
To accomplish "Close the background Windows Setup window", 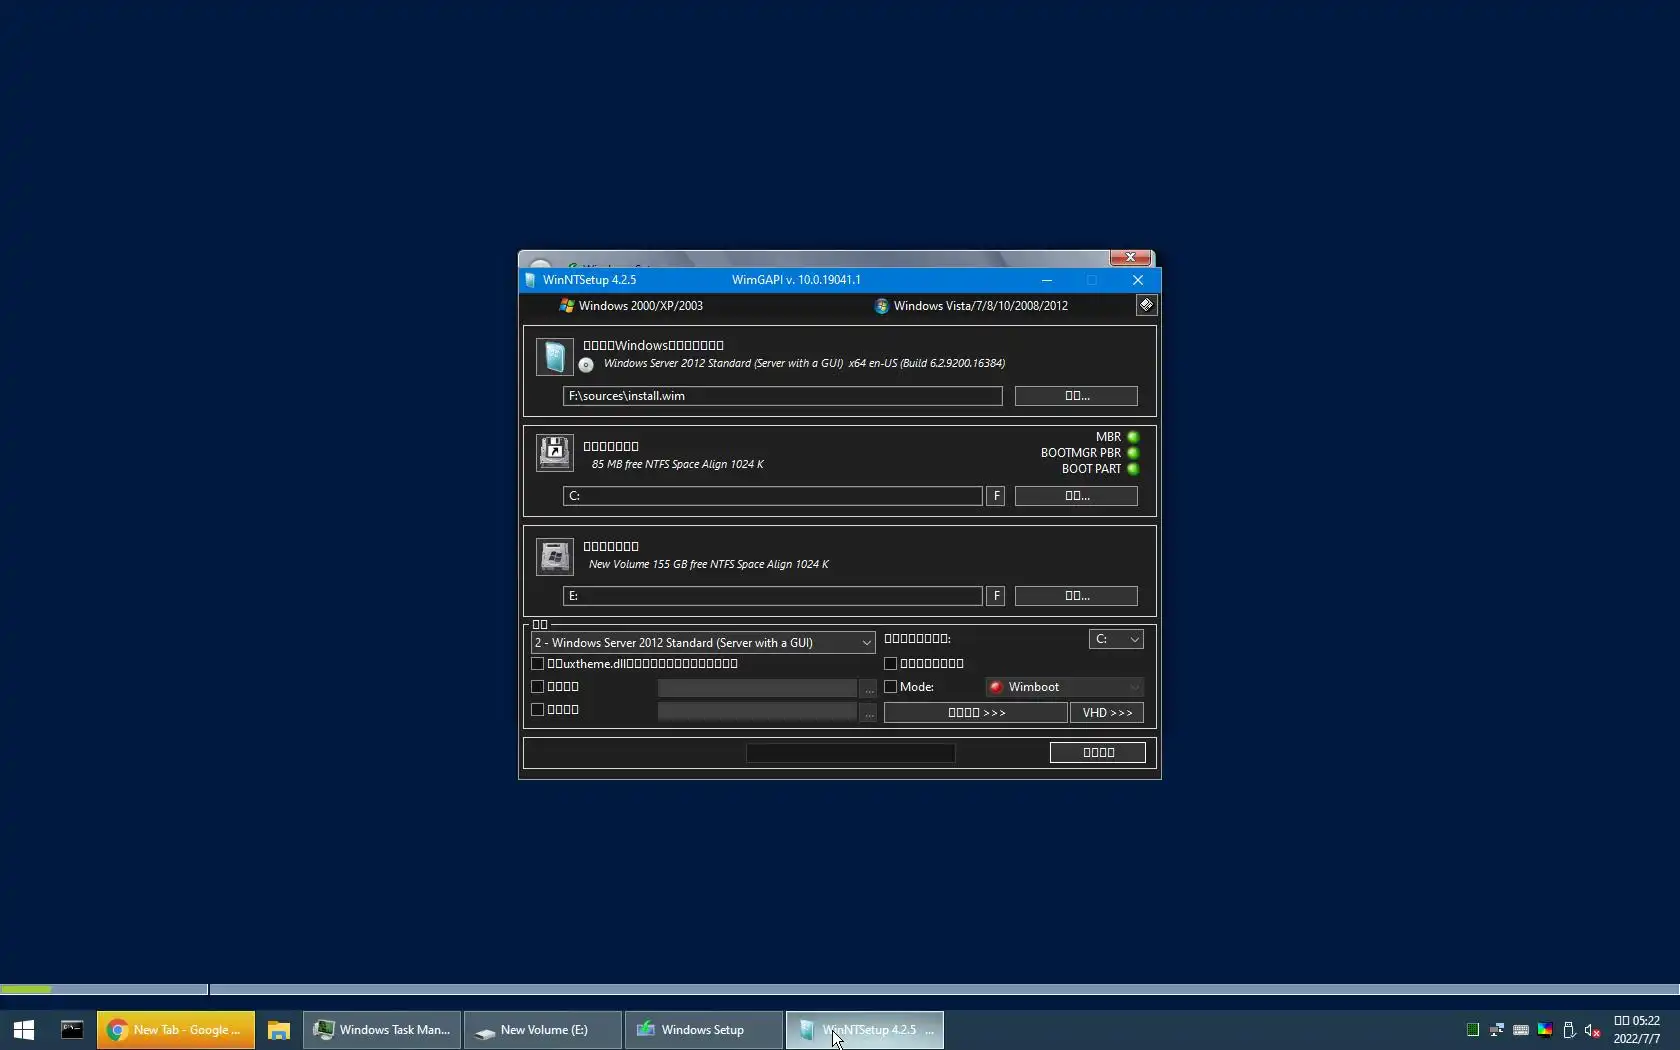I will (1130, 257).
